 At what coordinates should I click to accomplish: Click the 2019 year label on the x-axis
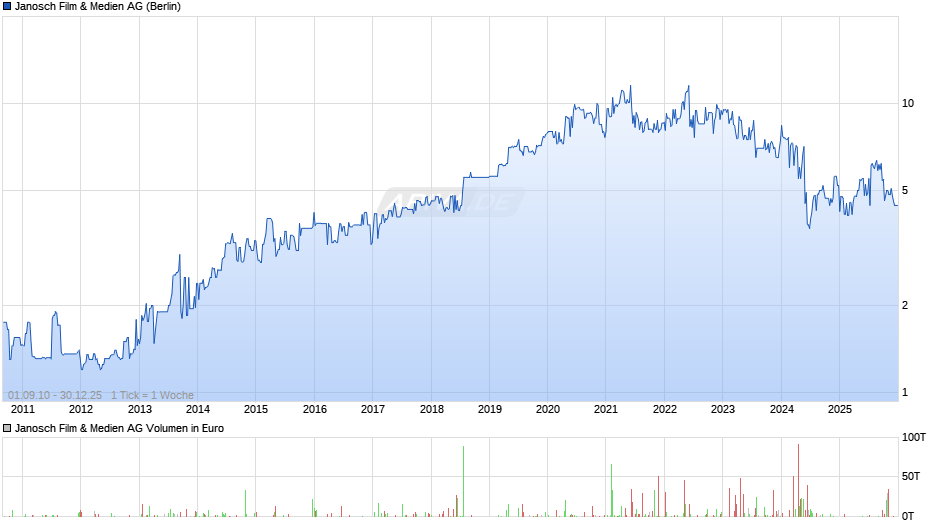(490, 409)
